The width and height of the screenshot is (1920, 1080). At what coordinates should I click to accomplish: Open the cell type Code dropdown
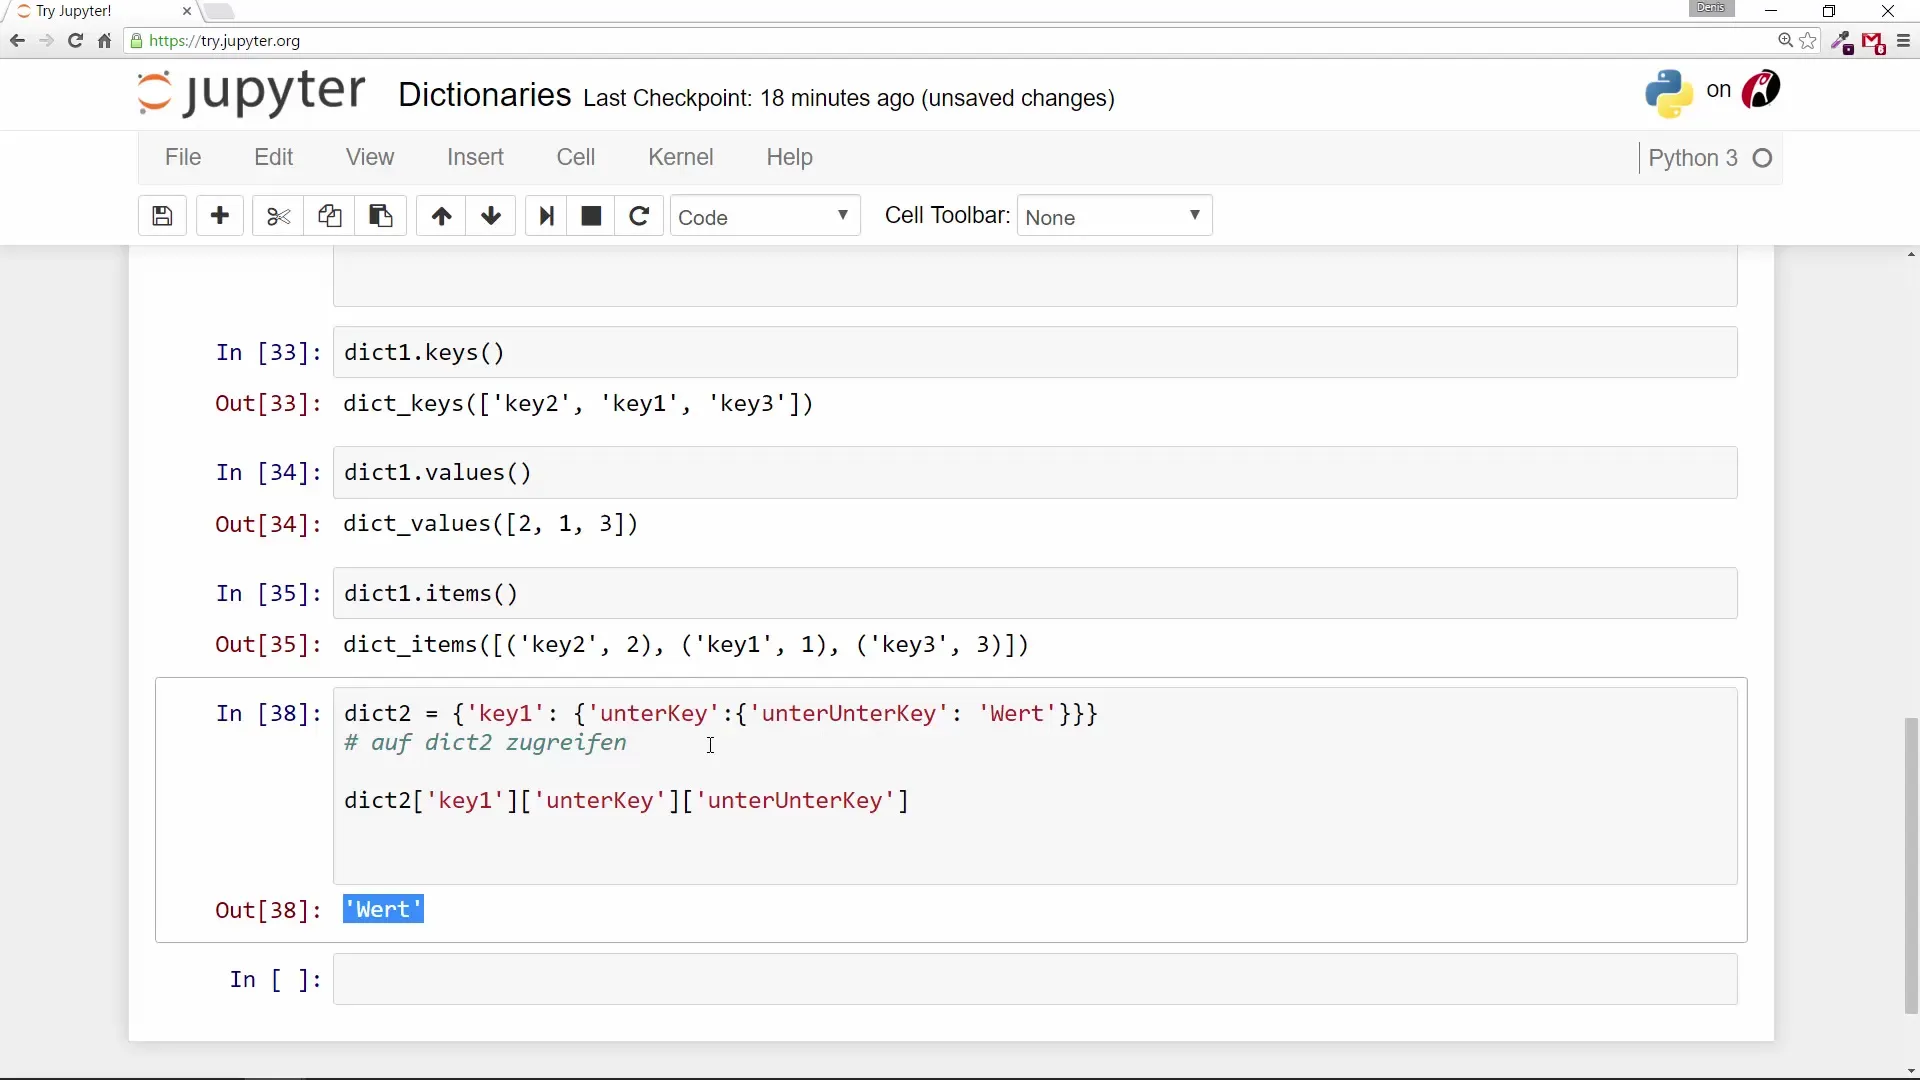[765, 216]
